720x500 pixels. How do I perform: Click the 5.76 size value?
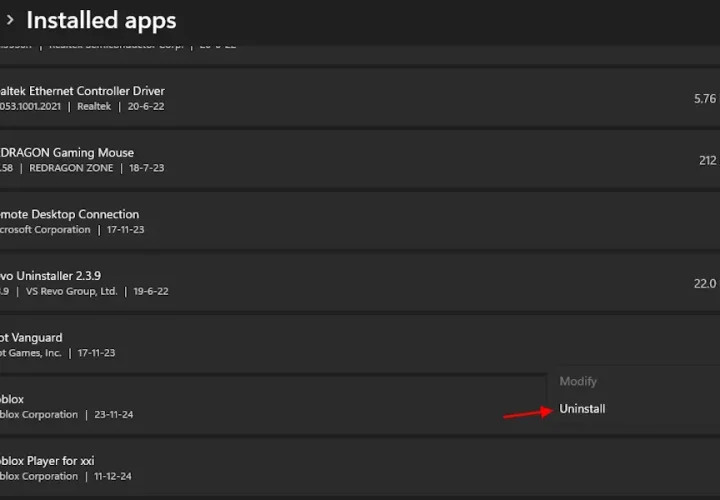[705, 99]
